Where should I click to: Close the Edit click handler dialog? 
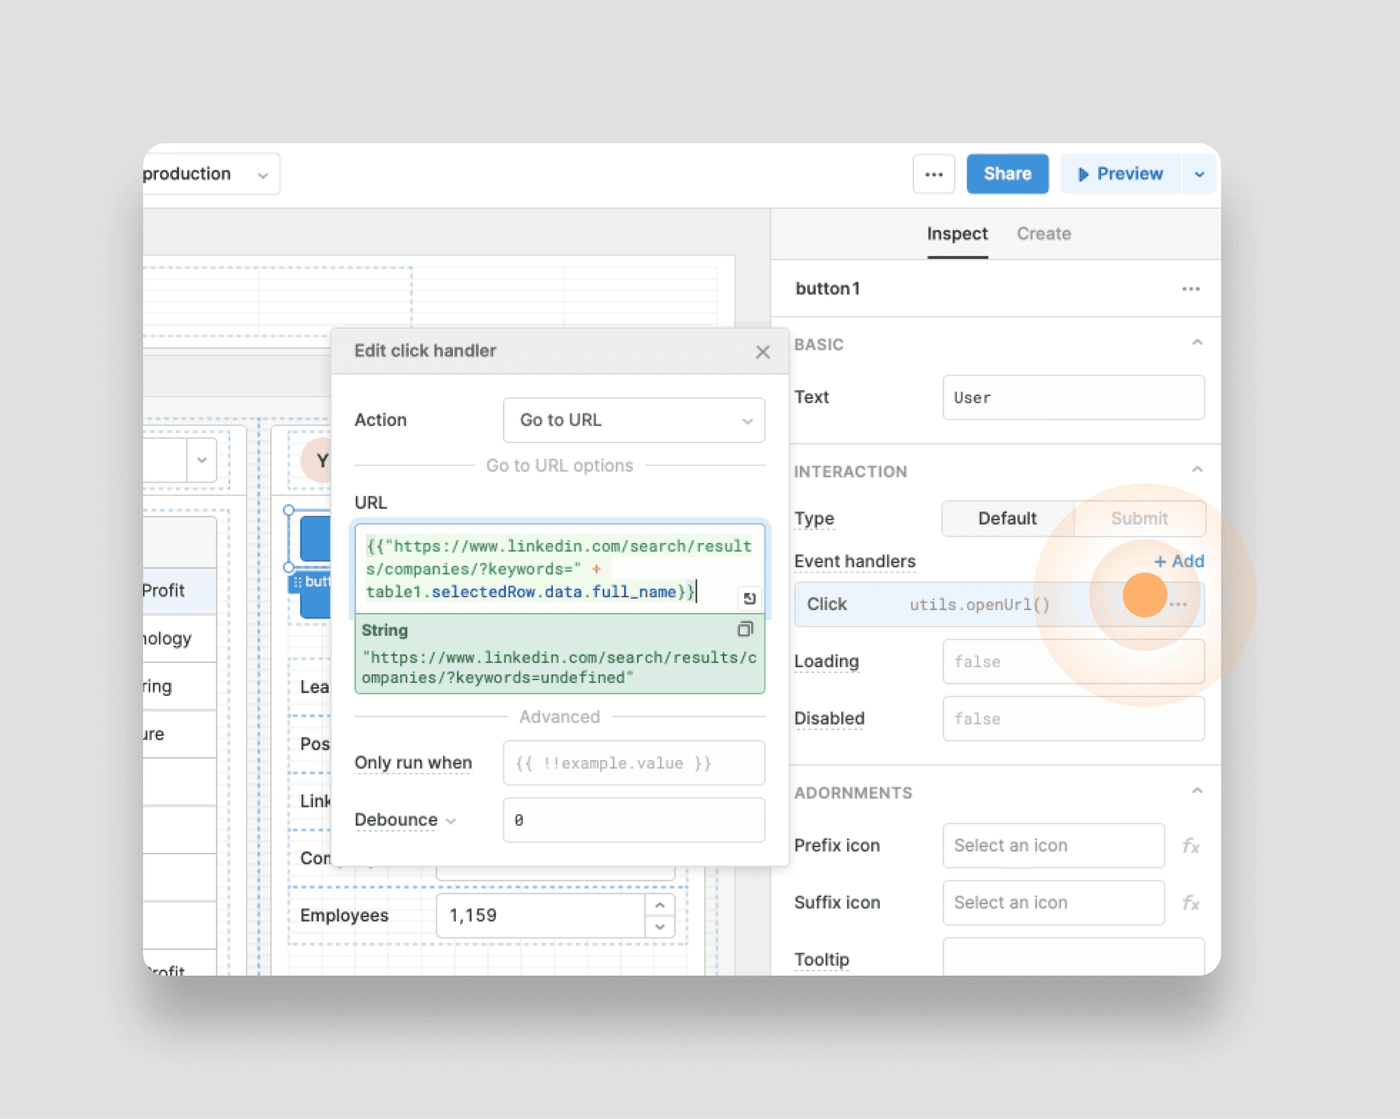coord(763,352)
